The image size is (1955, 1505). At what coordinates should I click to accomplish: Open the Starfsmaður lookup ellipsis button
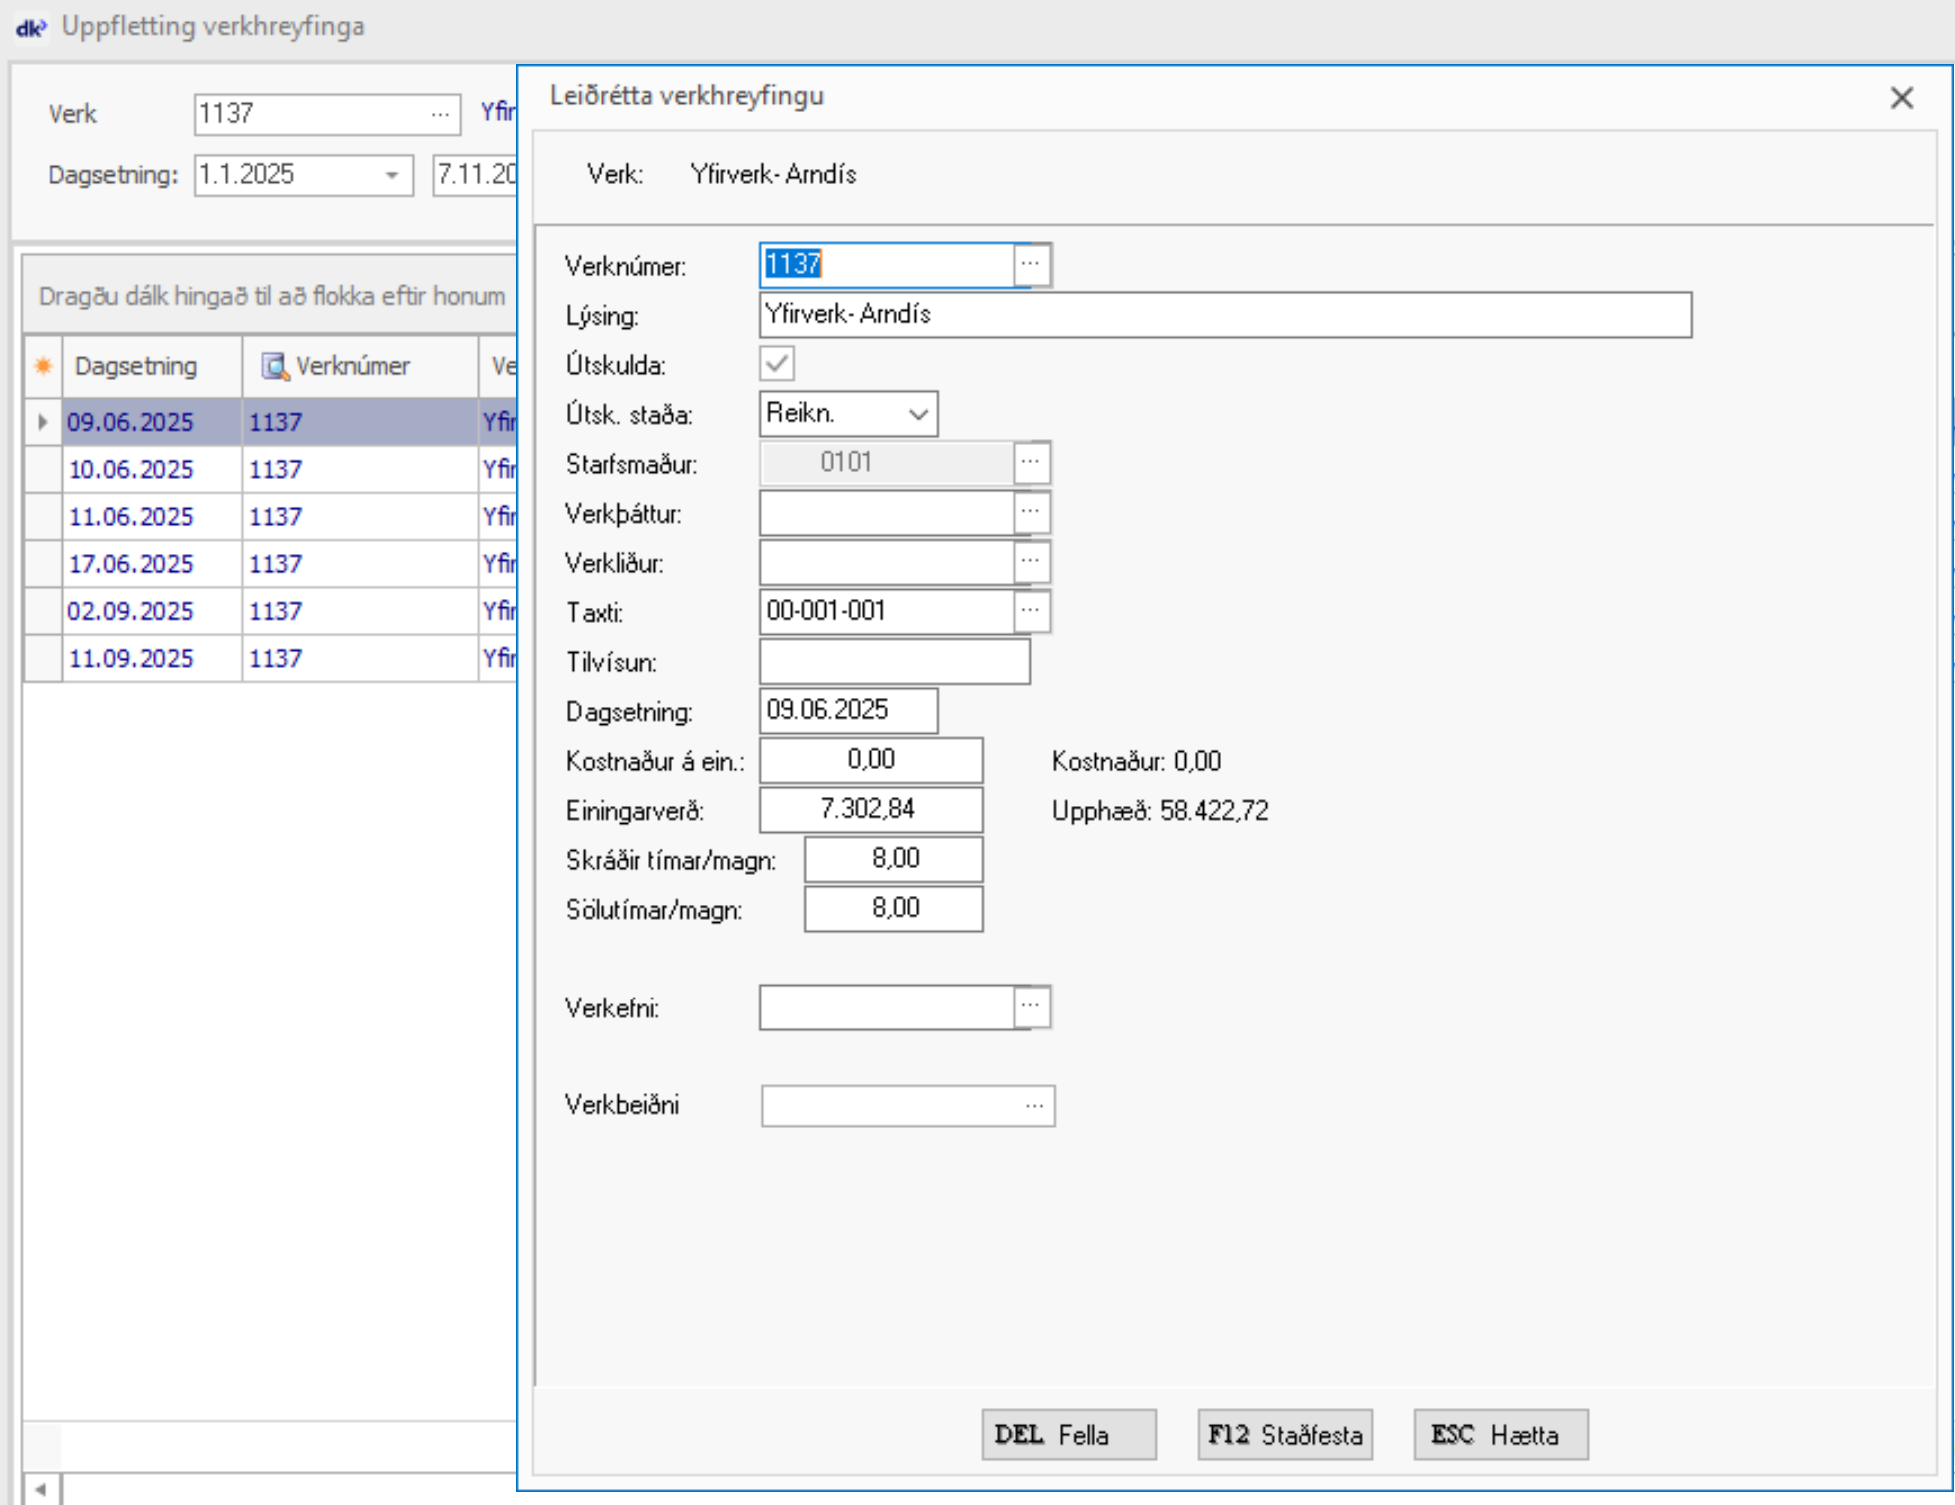coord(1031,463)
